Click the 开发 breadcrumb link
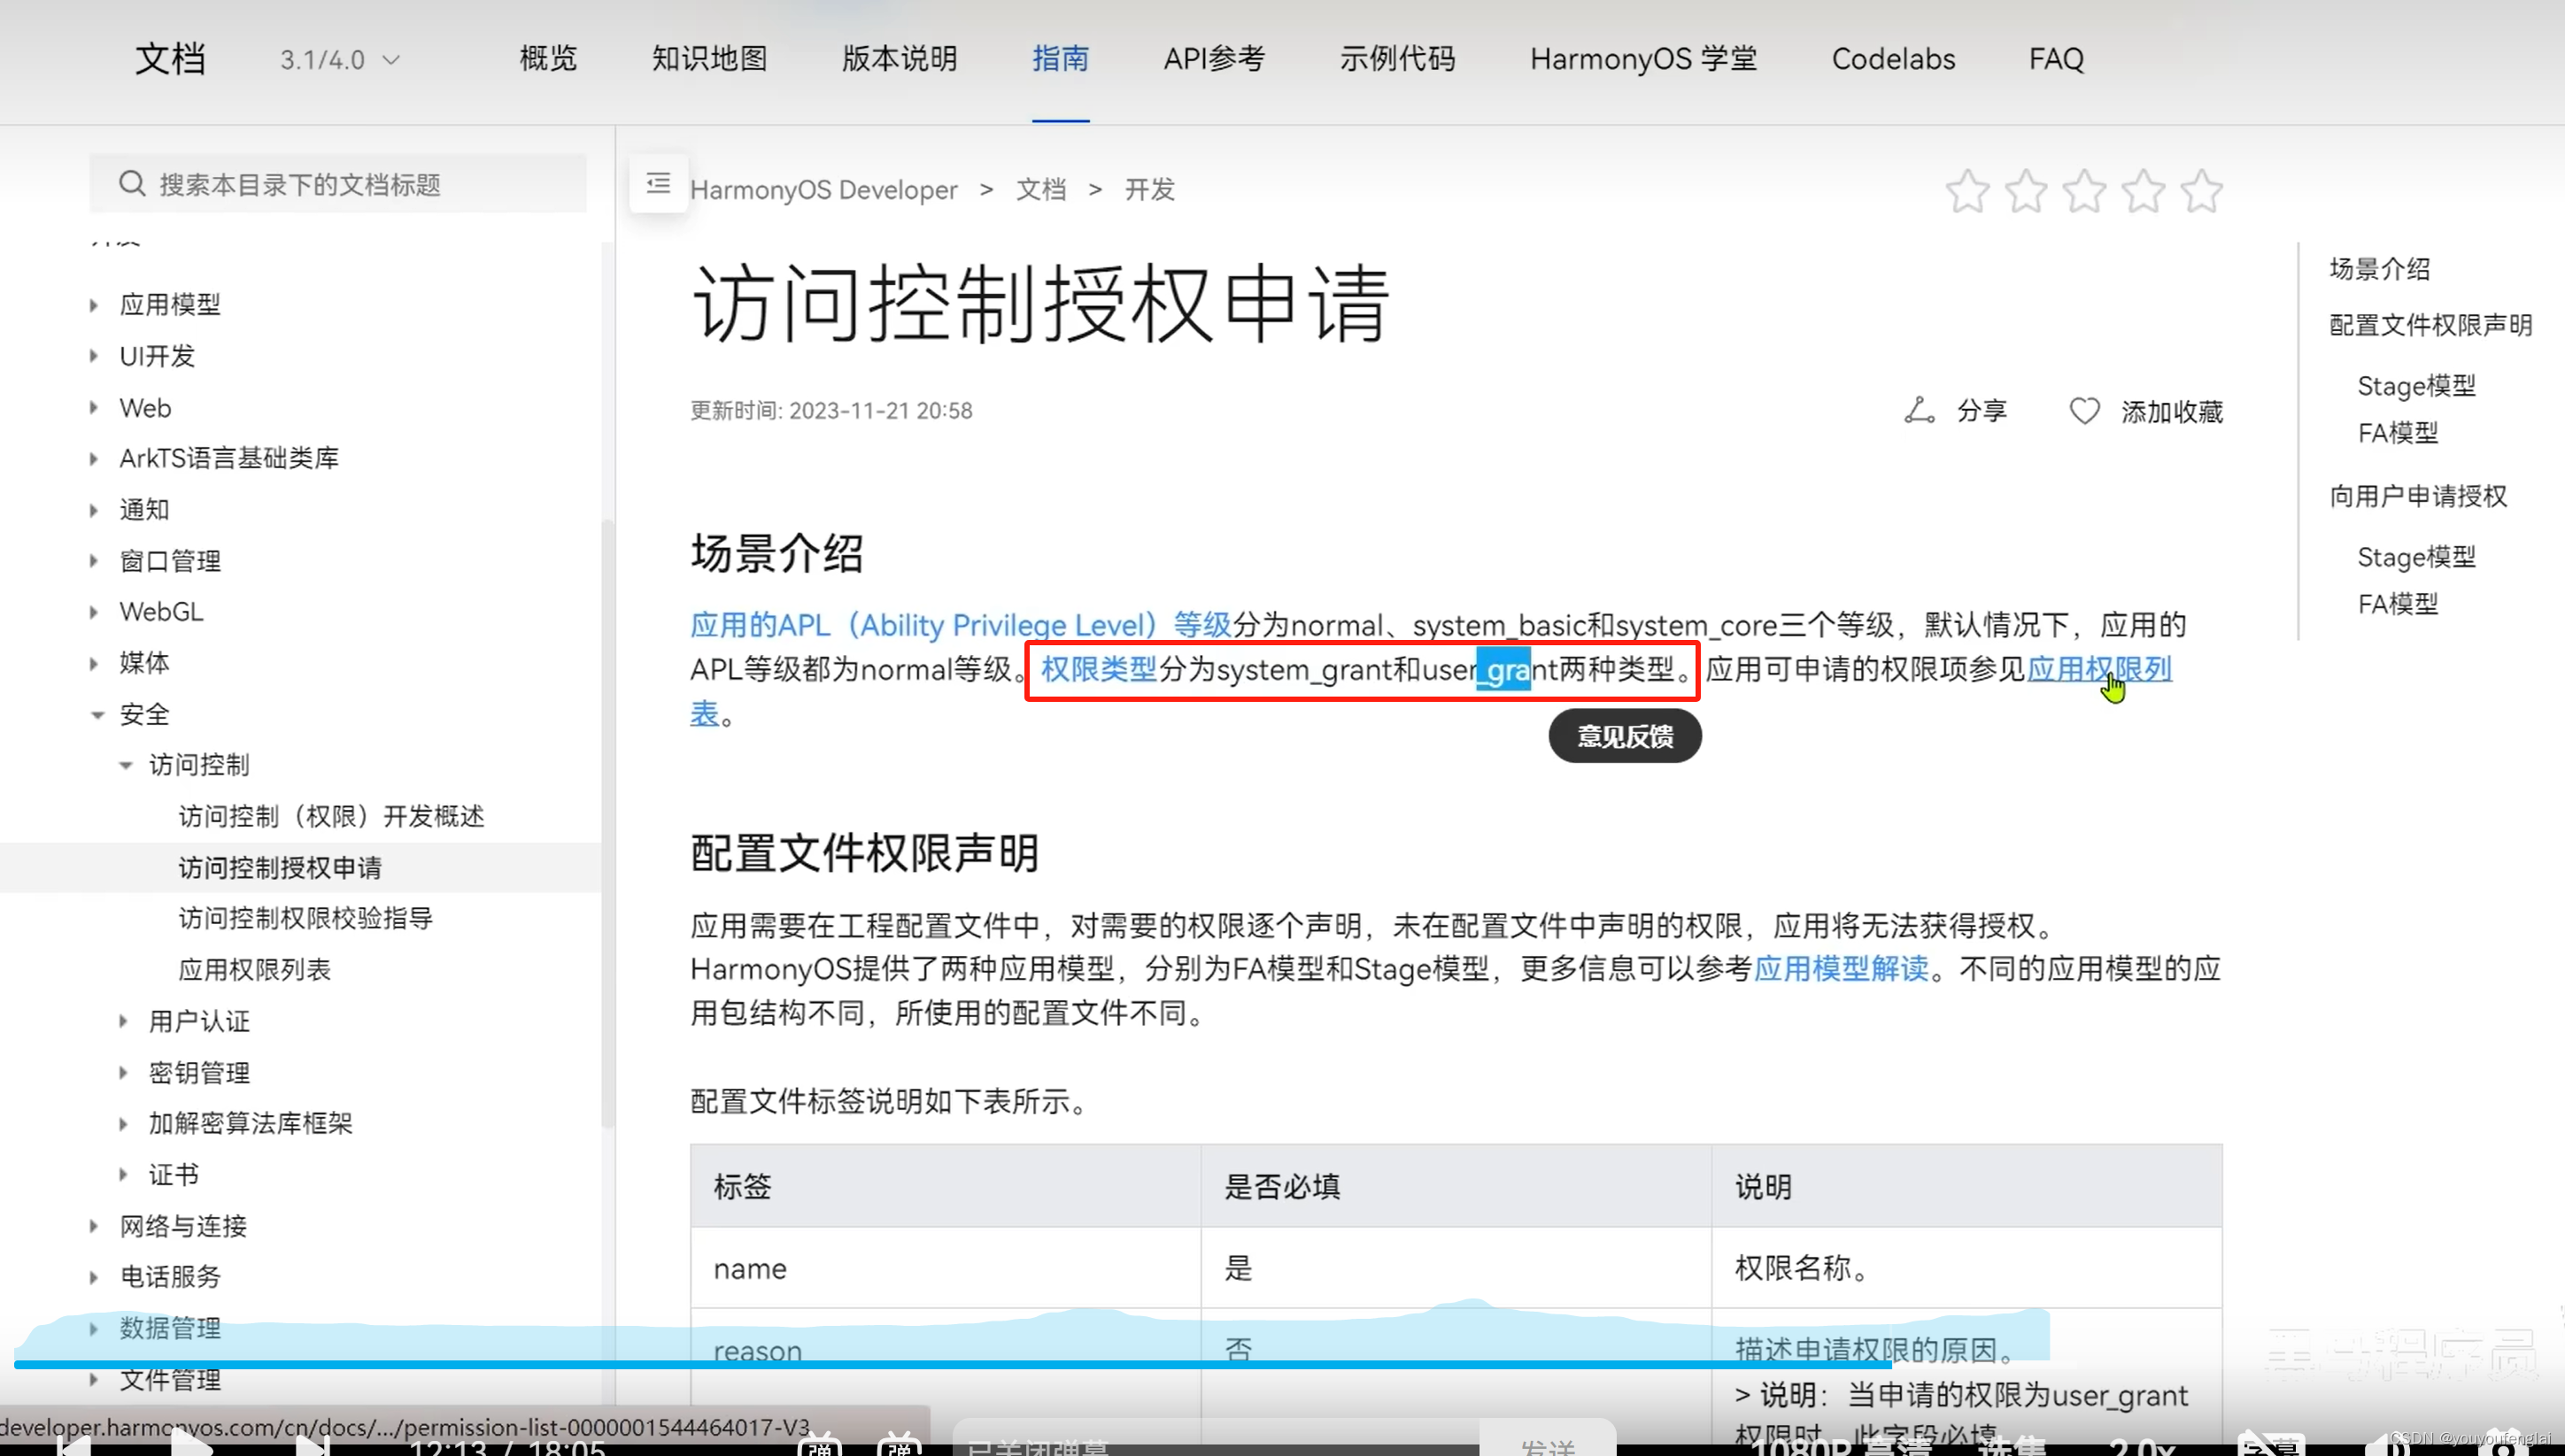2565x1456 pixels. [1149, 190]
